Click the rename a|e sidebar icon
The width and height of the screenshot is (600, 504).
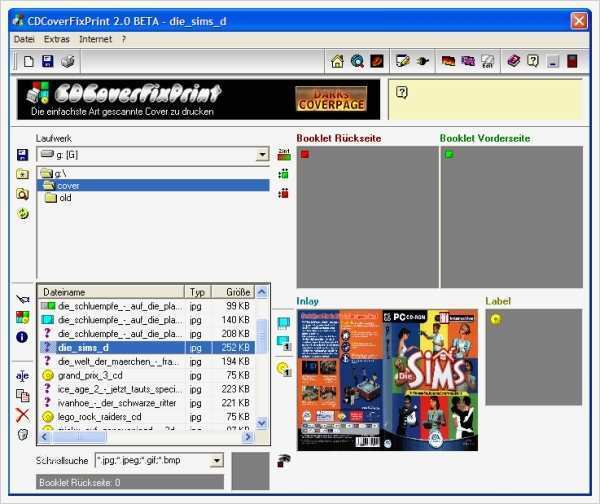[x=22, y=376]
